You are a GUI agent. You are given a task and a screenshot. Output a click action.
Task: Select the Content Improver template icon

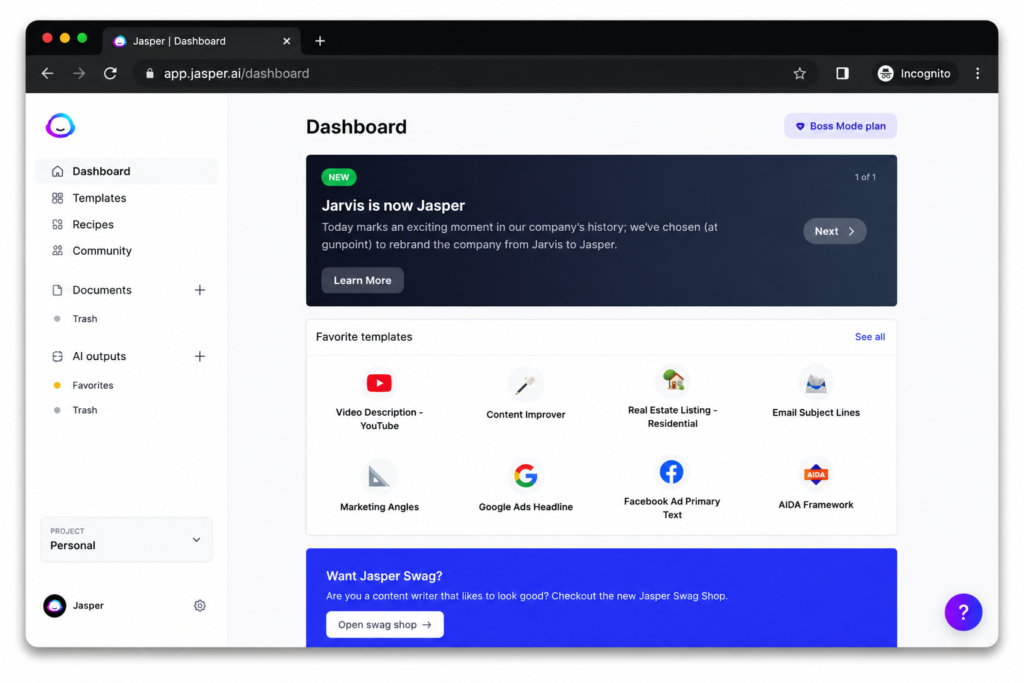pyautogui.click(x=526, y=385)
